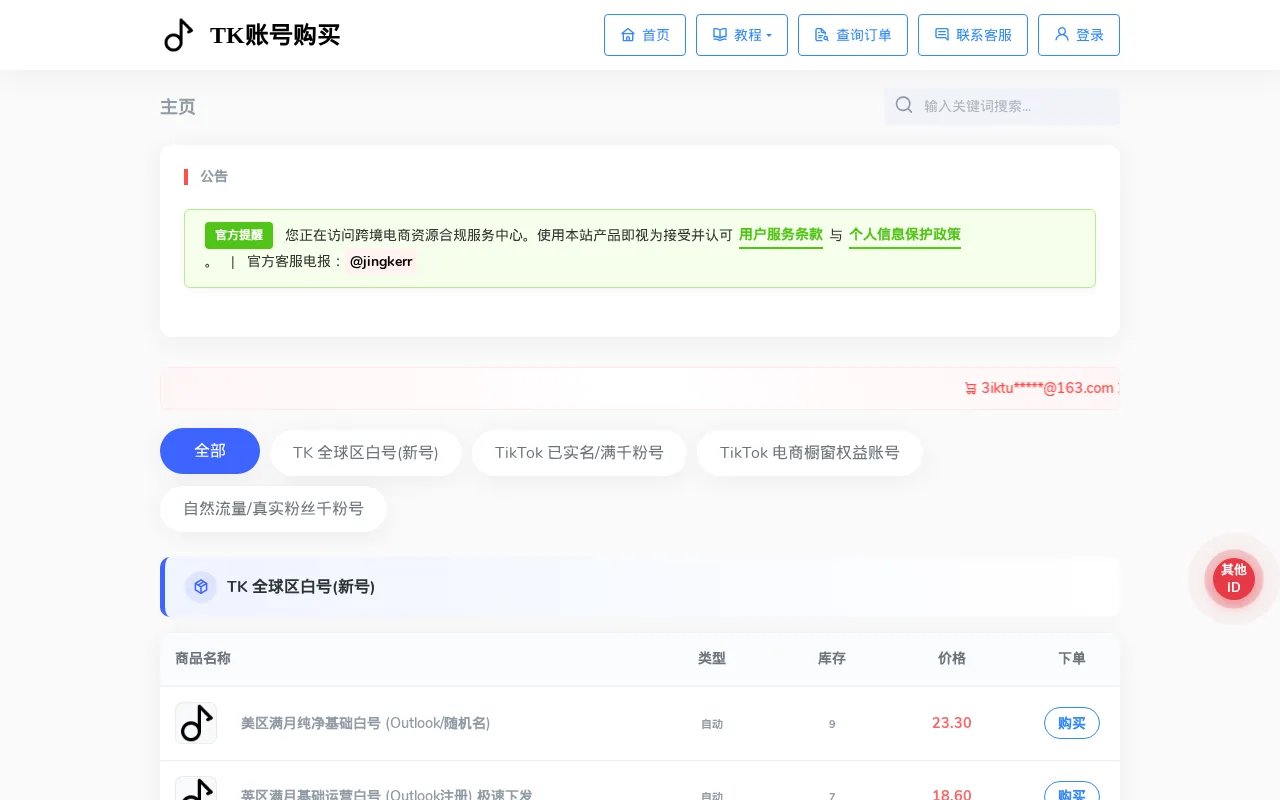Click the 登录 login button

click(x=1079, y=35)
